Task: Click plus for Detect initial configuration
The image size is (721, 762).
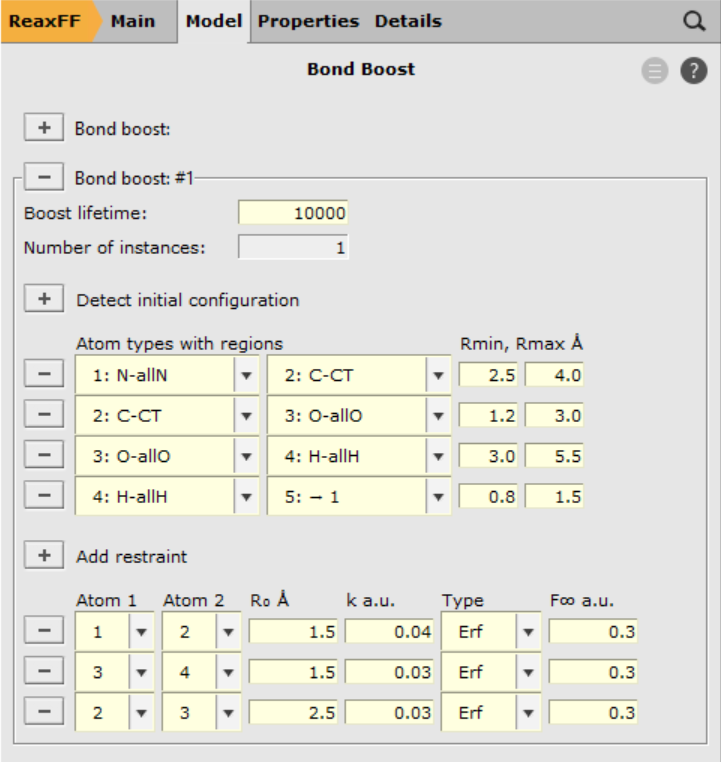Action: click(x=44, y=299)
